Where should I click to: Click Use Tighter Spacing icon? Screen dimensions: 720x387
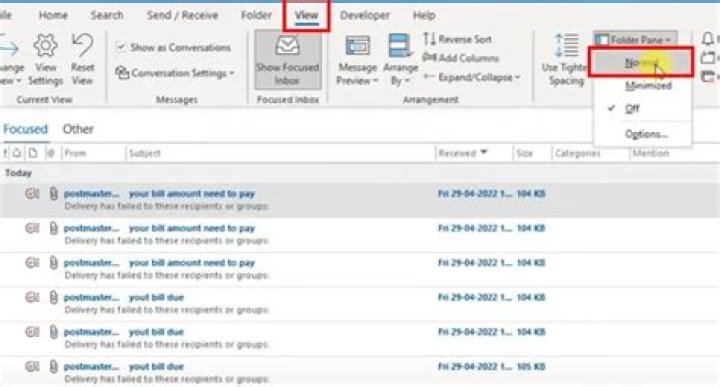point(566,45)
